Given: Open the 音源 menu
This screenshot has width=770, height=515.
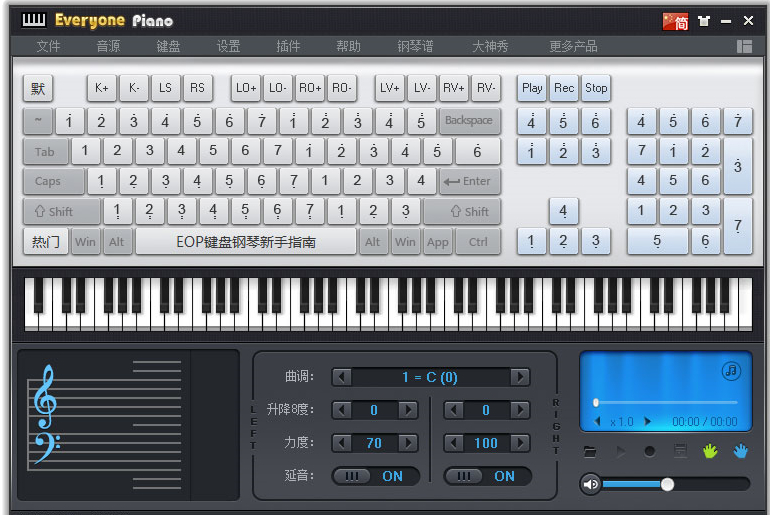Looking at the screenshot, I should 108,46.
